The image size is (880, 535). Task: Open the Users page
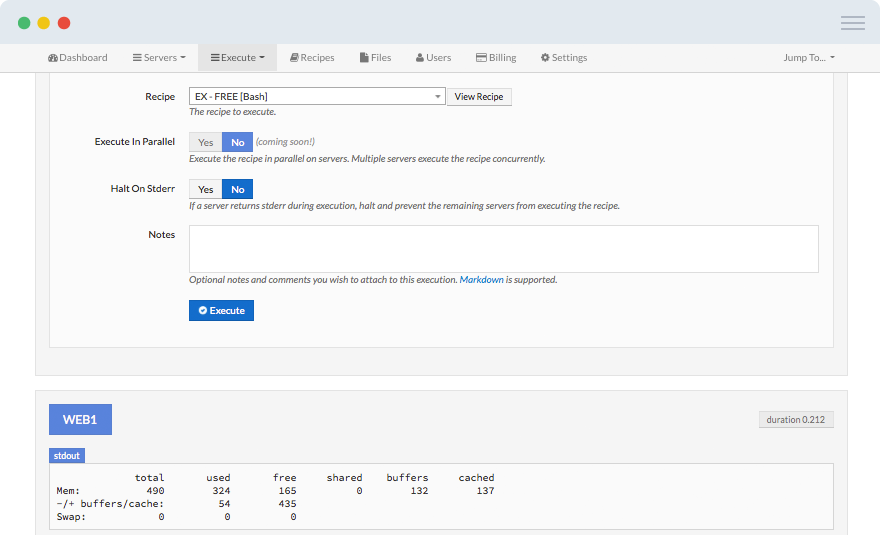tap(433, 57)
